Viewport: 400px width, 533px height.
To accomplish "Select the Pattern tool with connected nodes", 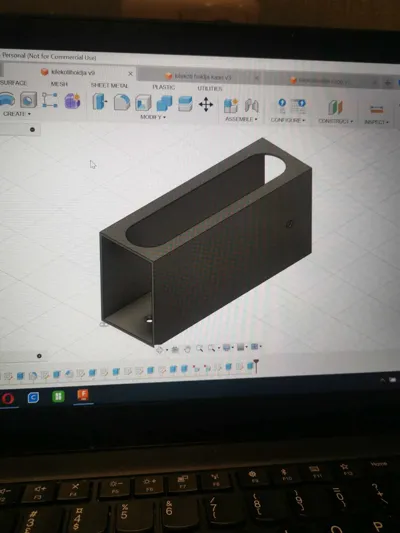I will 50,100.
